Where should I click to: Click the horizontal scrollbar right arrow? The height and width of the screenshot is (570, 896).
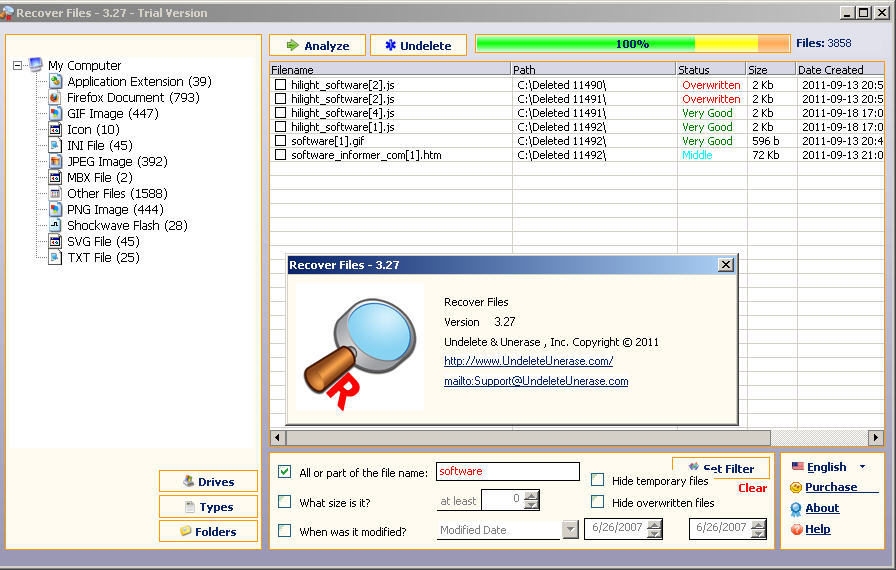[x=875, y=438]
